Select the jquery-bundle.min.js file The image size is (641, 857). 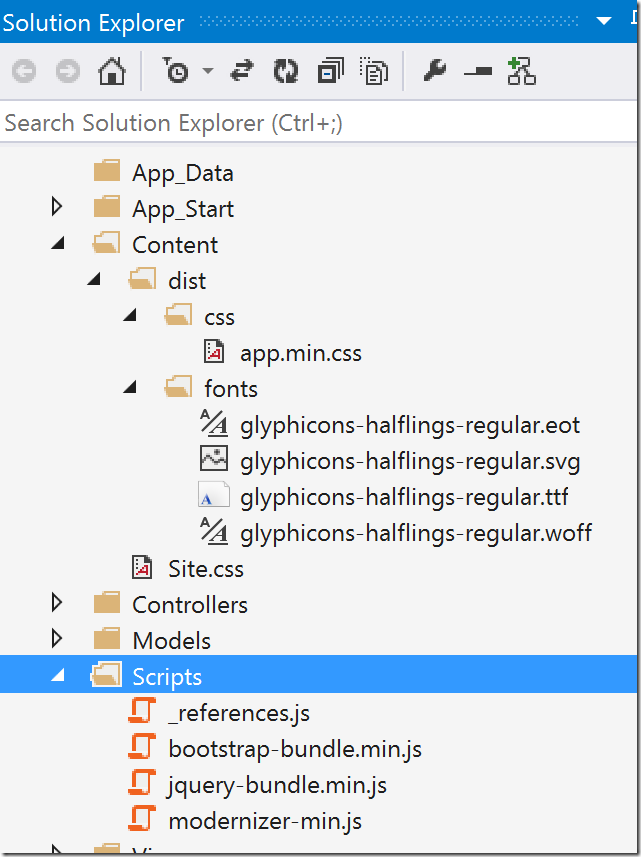pyautogui.click(x=278, y=785)
